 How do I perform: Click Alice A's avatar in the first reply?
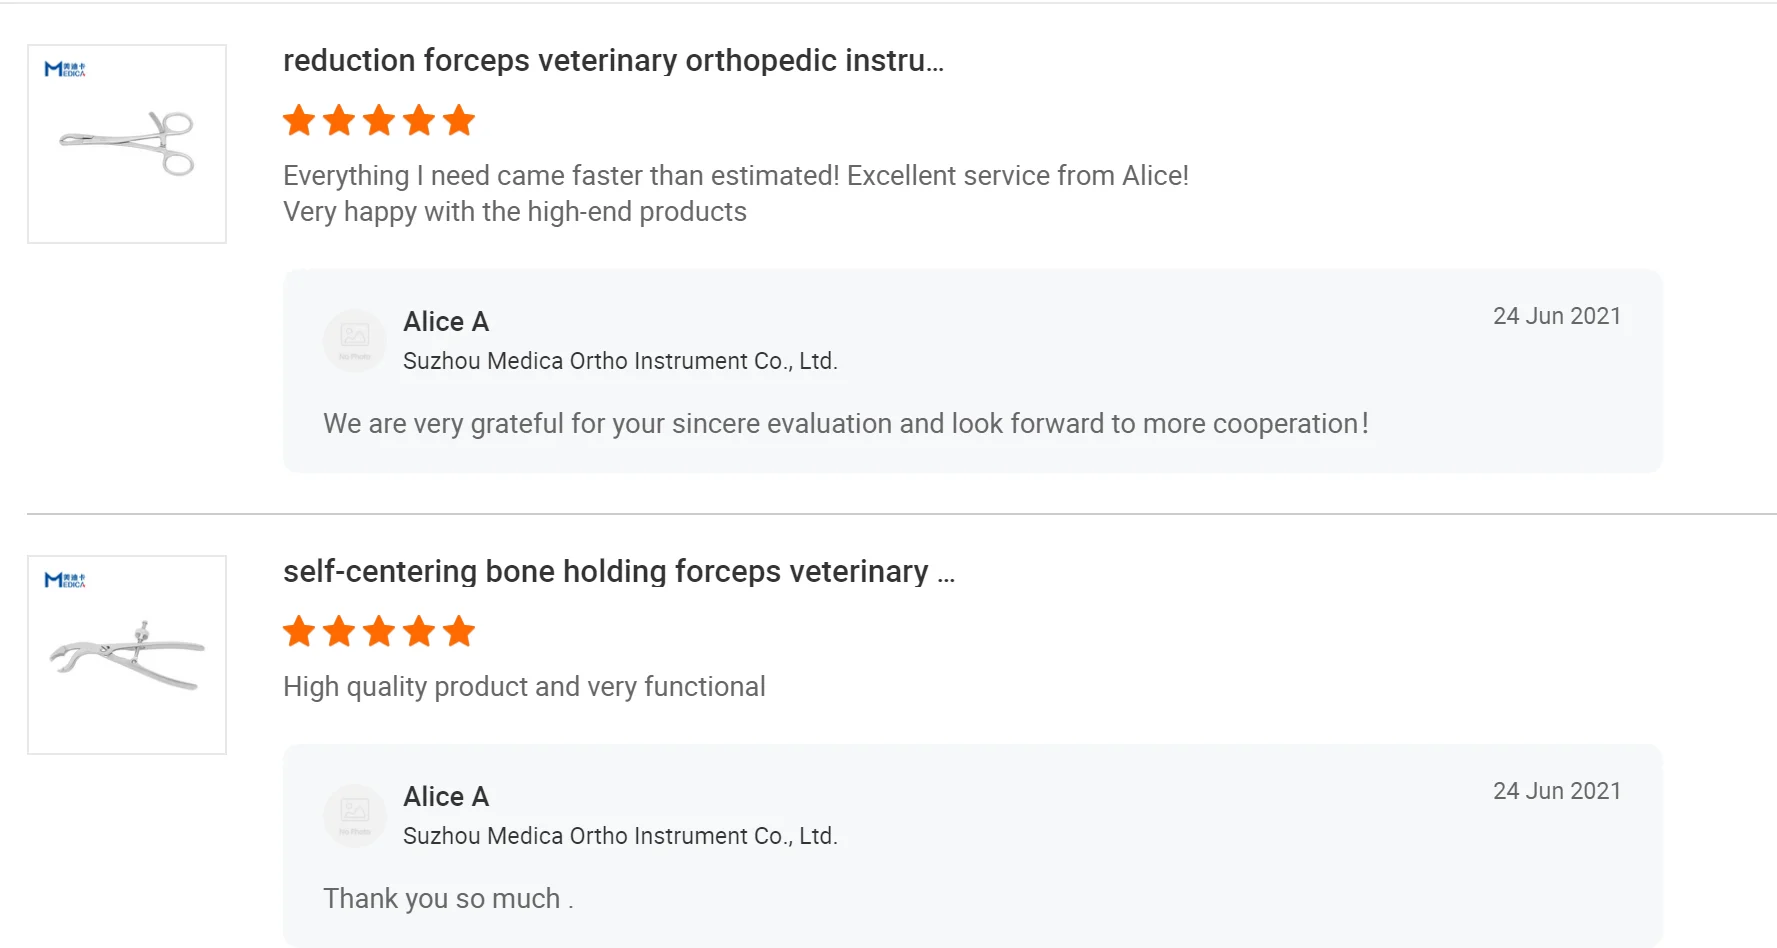click(355, 340)
